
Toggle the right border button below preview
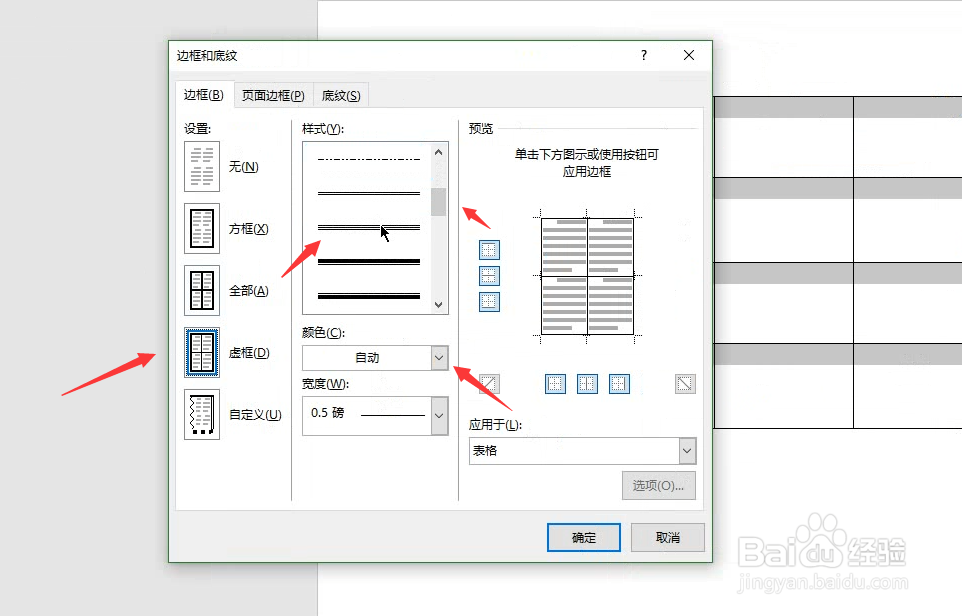click(619, 384)
